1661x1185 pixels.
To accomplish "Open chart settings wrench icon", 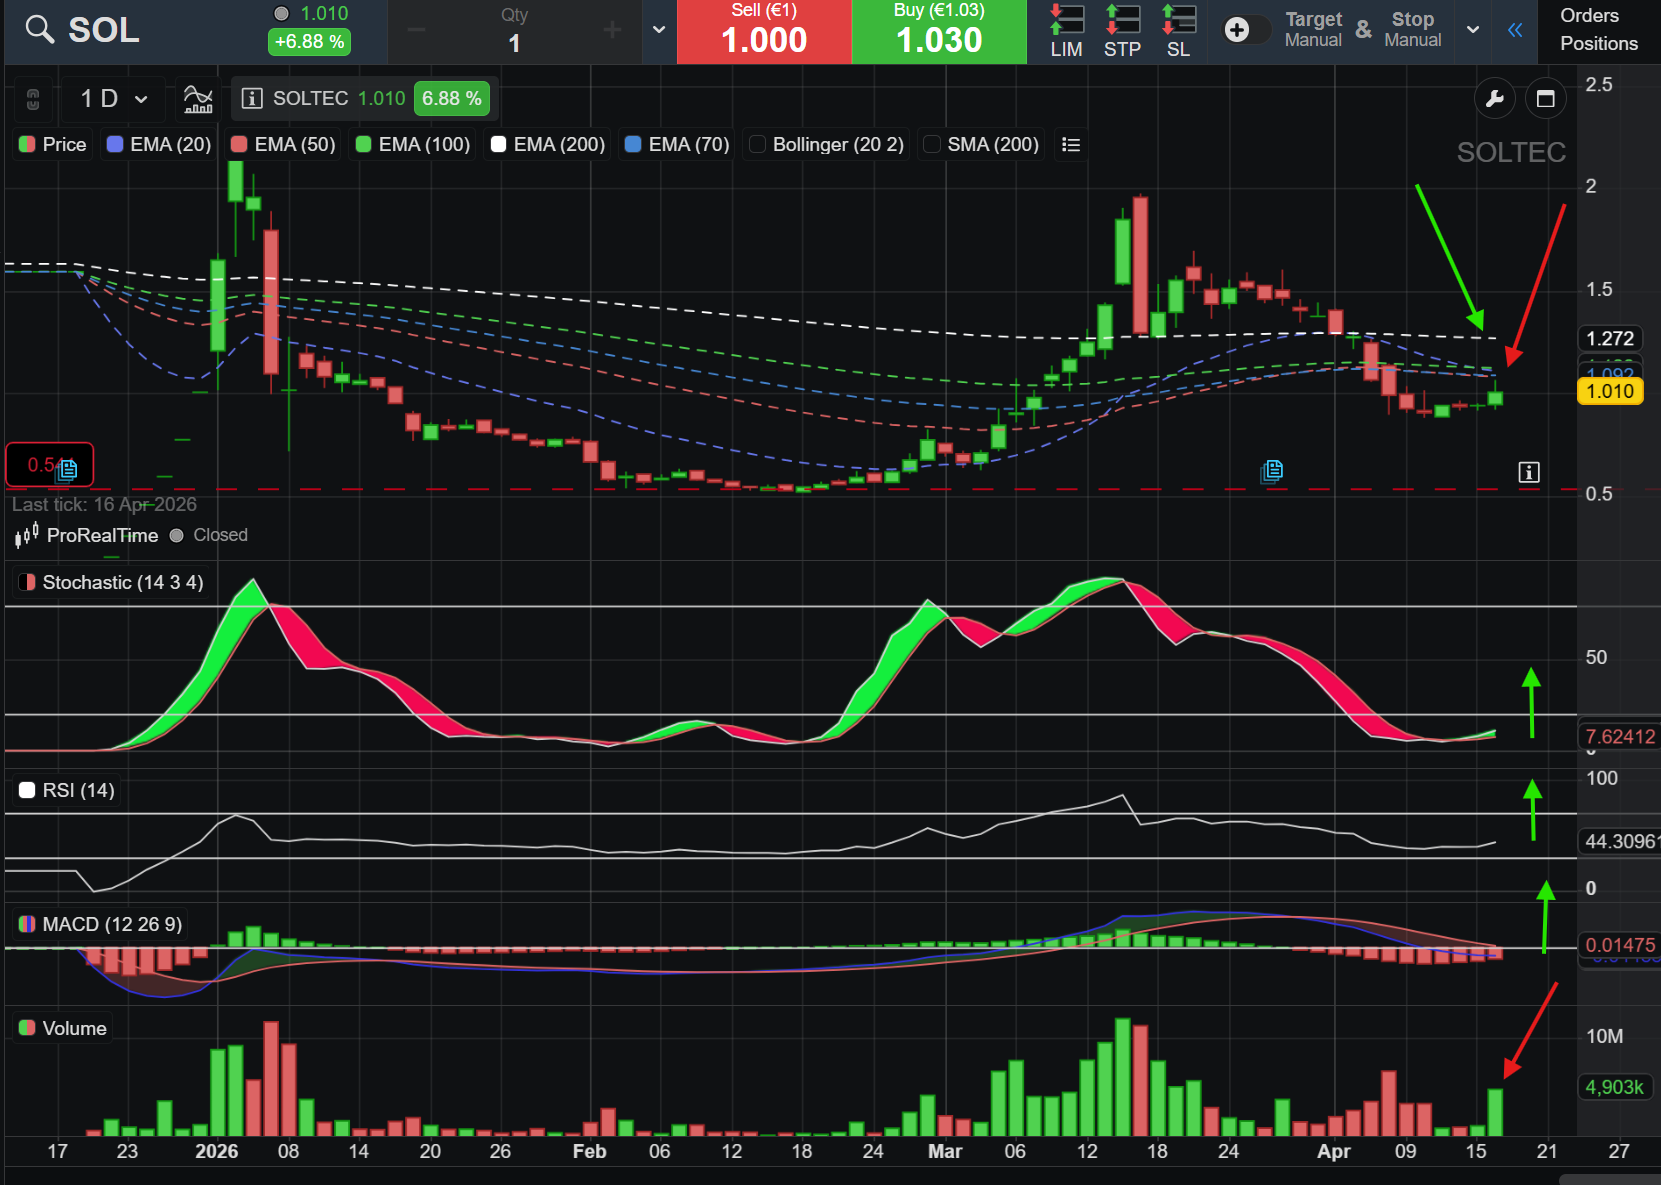I will [1495, 98].
